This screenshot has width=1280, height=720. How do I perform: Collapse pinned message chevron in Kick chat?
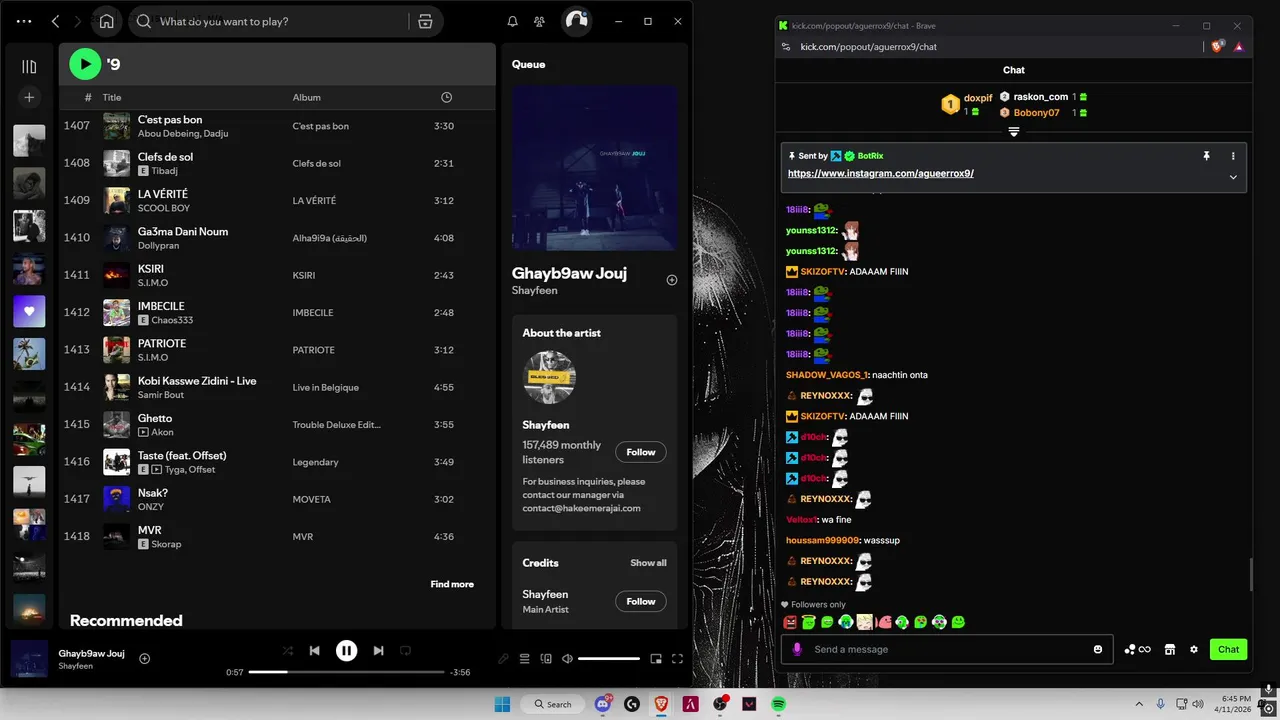click(x=1233, y=177)
